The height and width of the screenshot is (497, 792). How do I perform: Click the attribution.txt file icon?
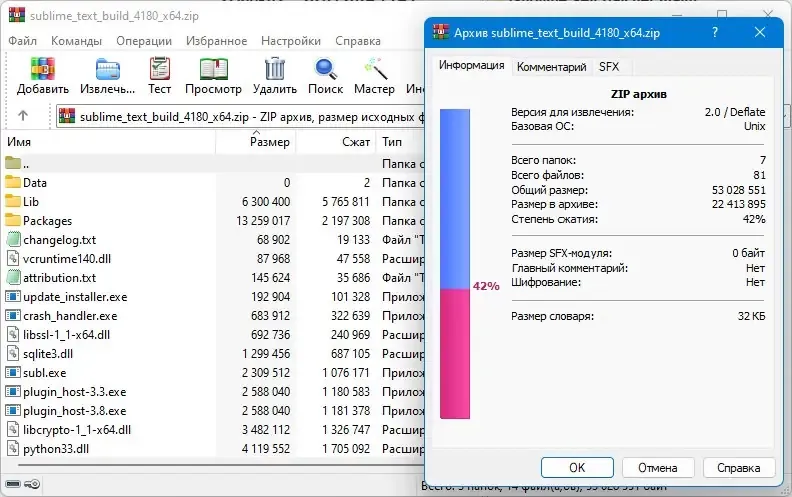pos(14,277)
